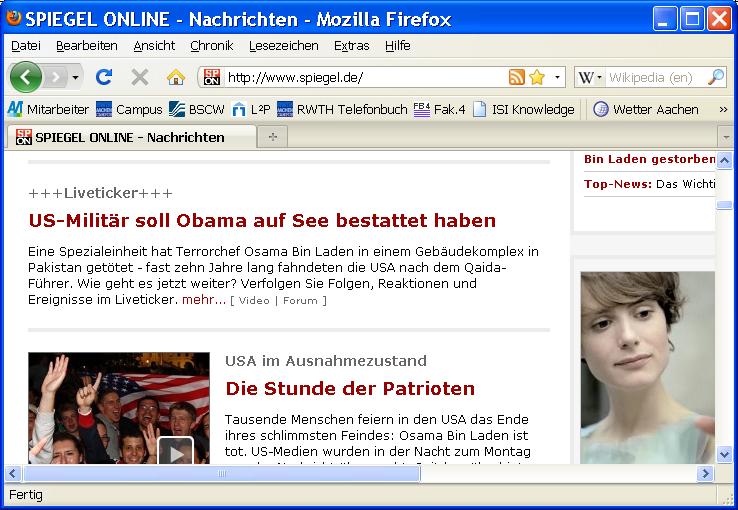Viewport: 738px width, 510px height.
Task: Open the BSCW bookmark
Action: tap(197, 110)
